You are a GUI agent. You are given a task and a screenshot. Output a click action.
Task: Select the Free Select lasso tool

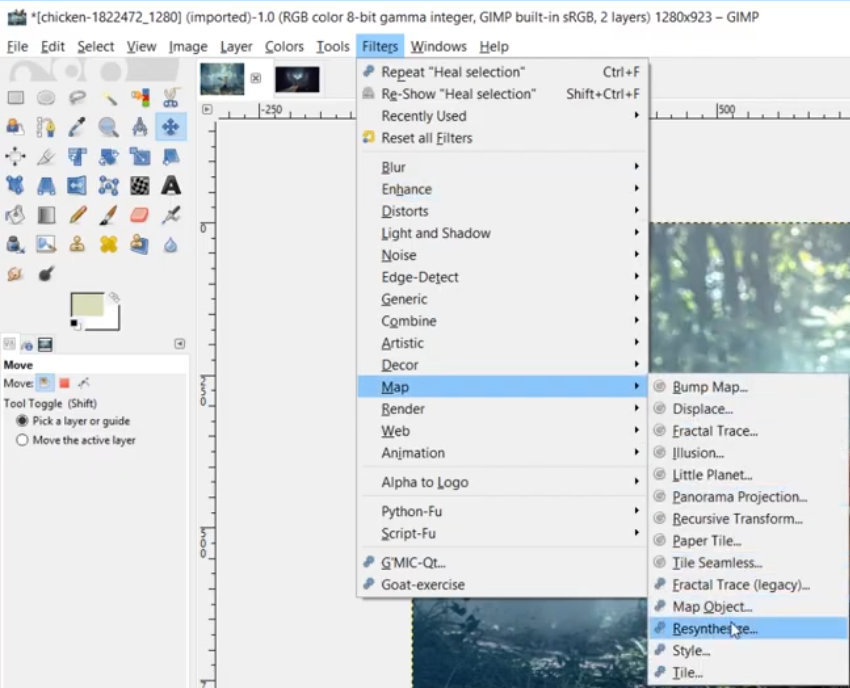point(77,98)
